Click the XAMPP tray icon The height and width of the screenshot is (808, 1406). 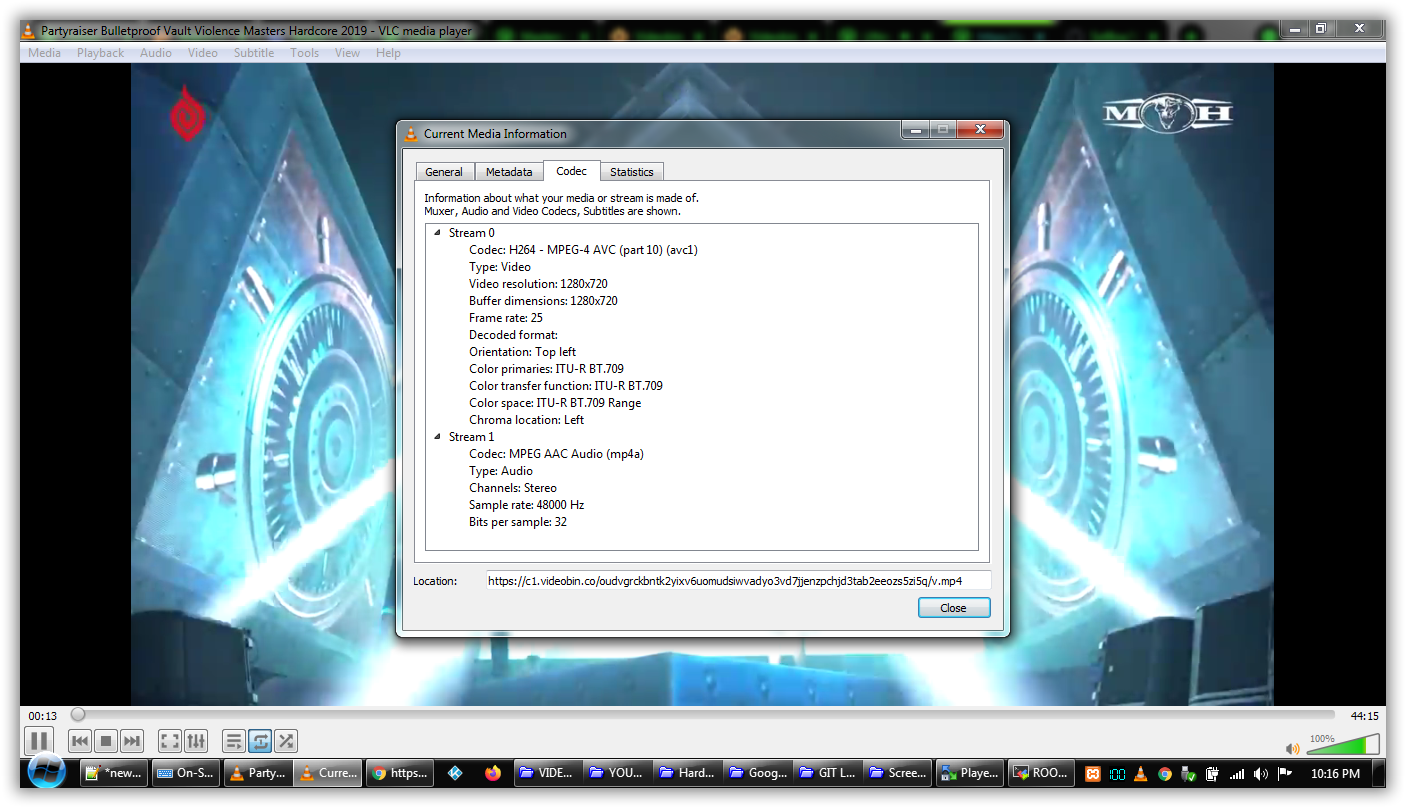[x=1094, y=774]
